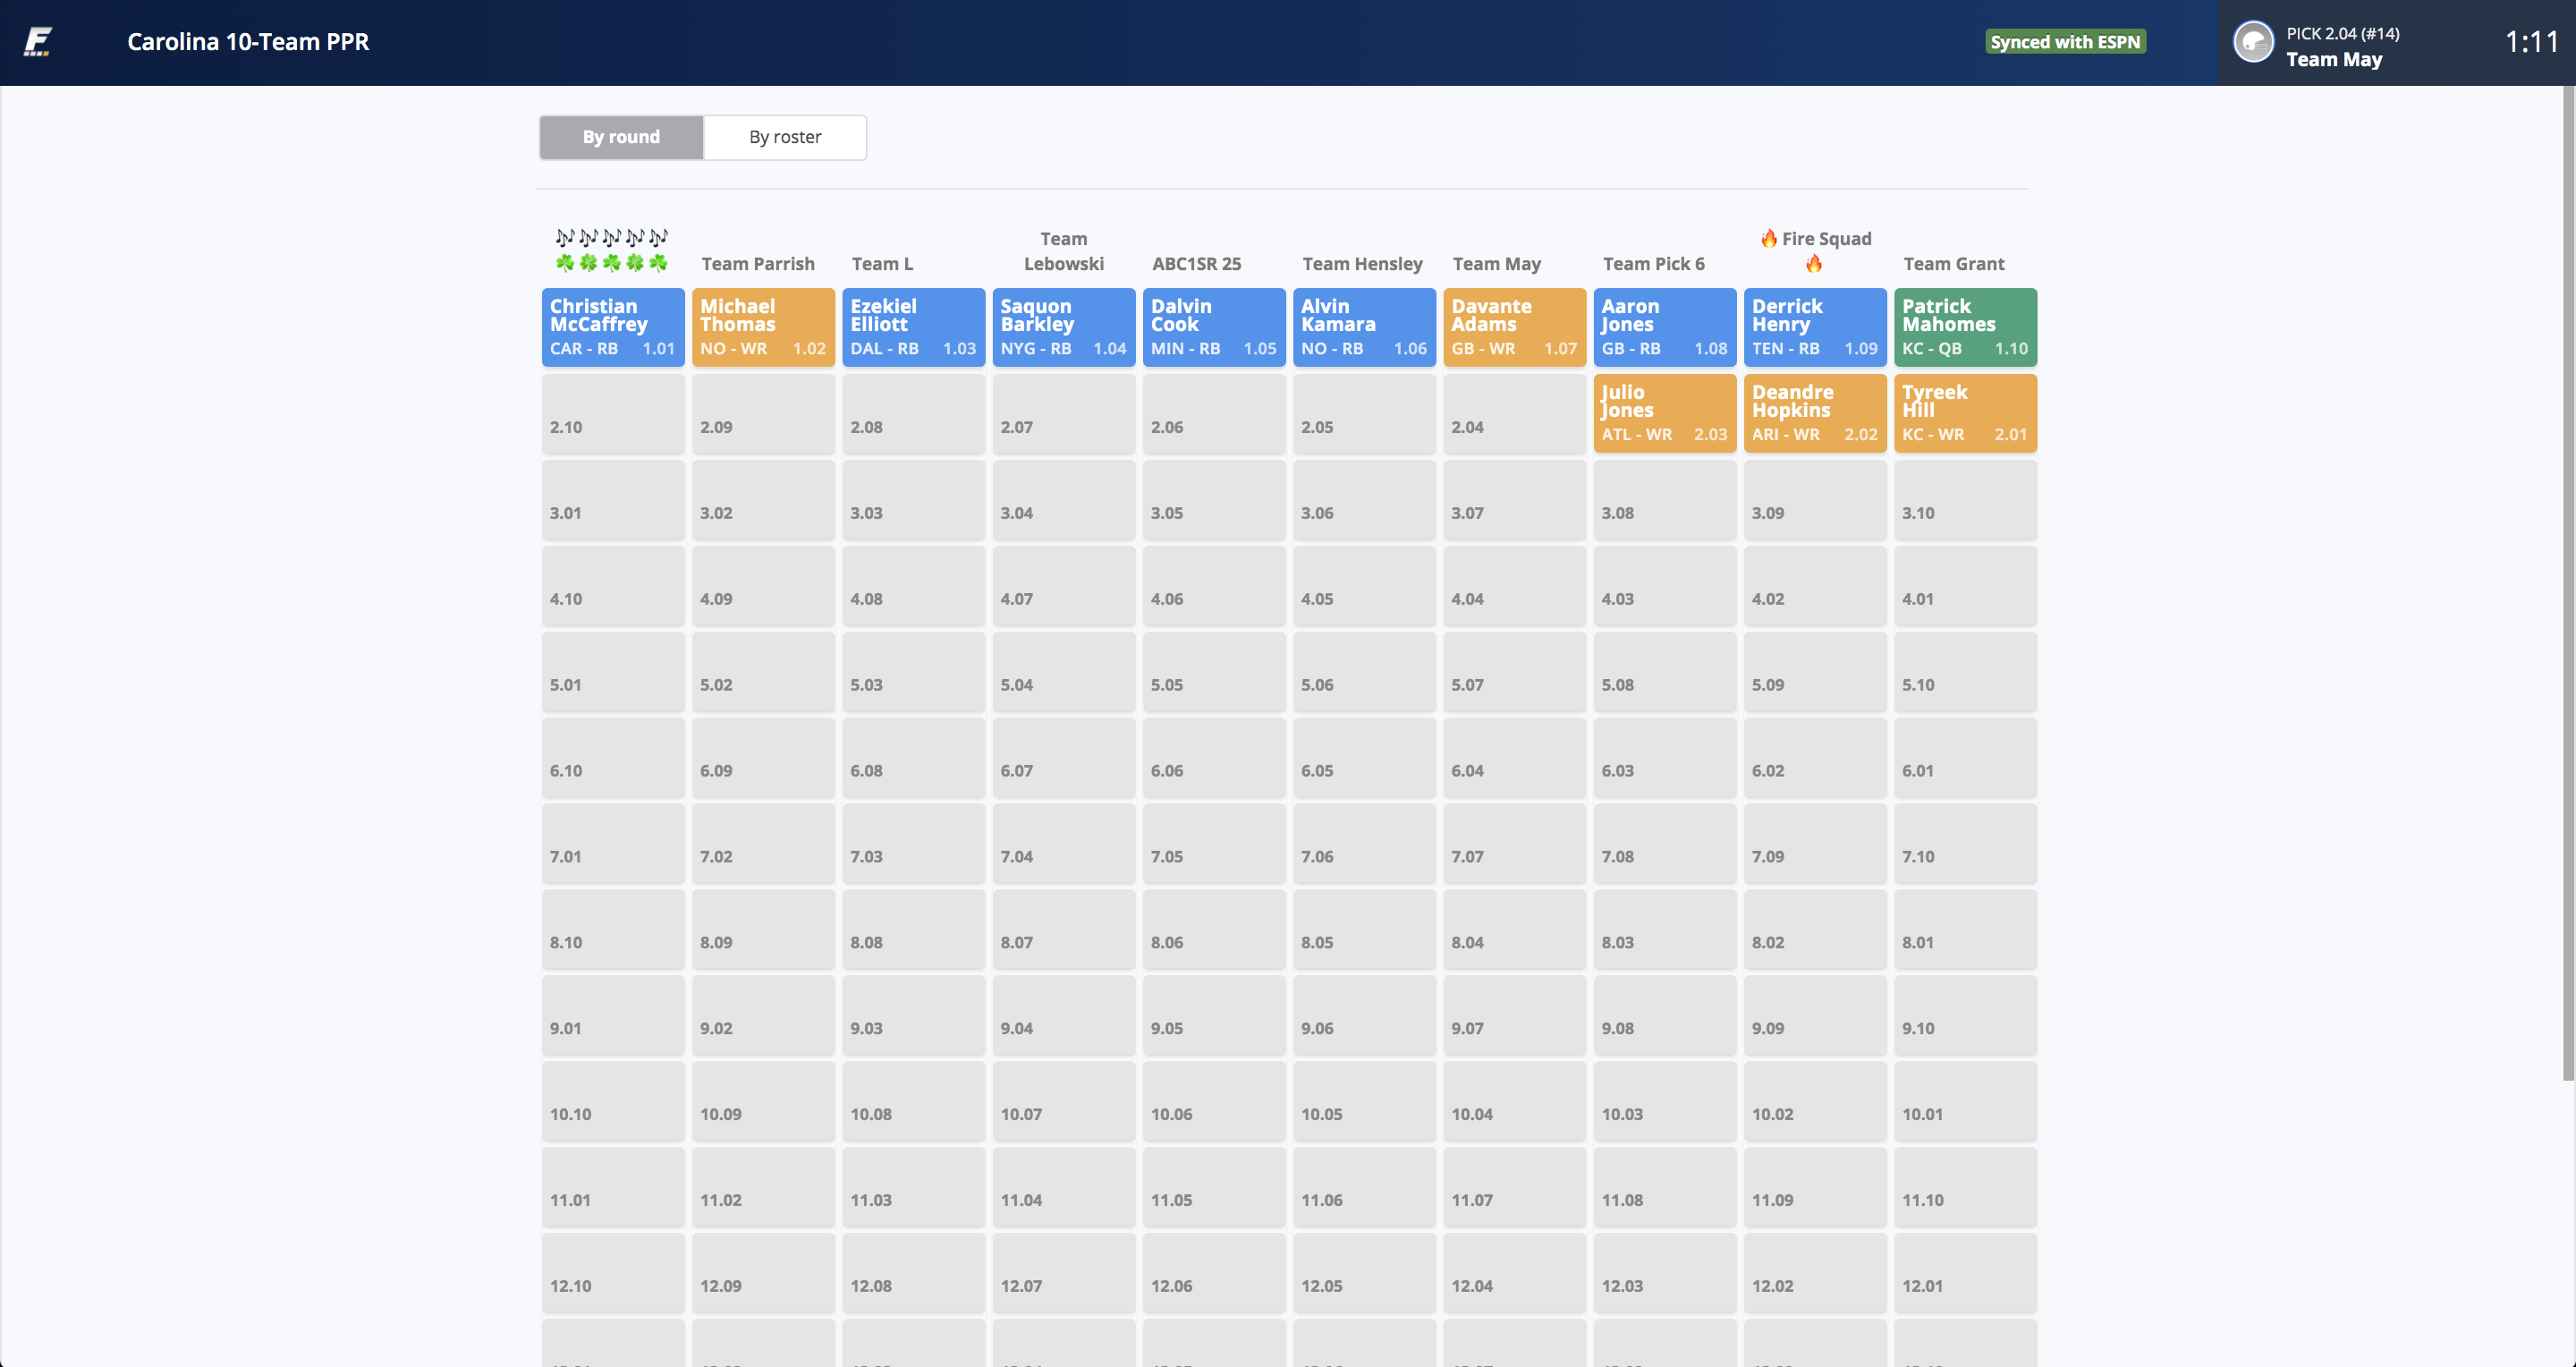The height and width of the screenshot is (1367, 2576).
Task: Open the Deandre Hopkins pick card
Action: [1815, 413]
